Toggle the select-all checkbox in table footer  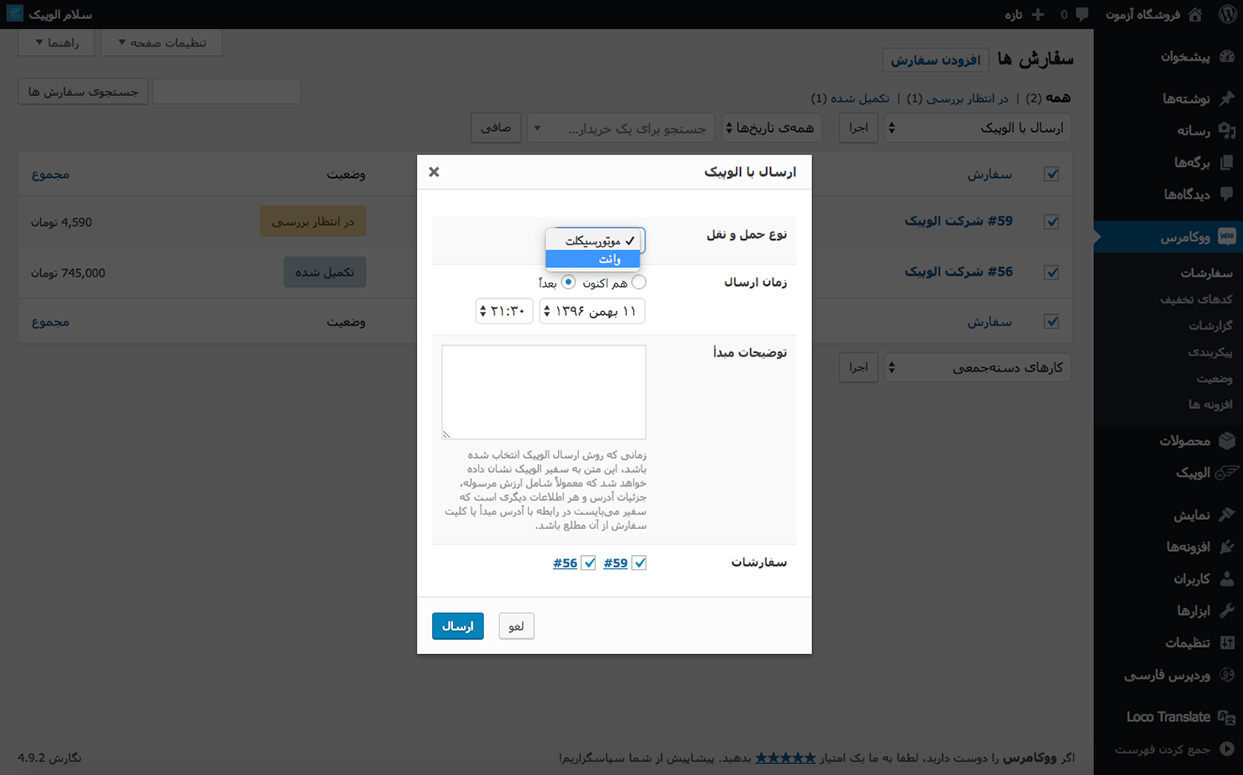[1051, 322]
